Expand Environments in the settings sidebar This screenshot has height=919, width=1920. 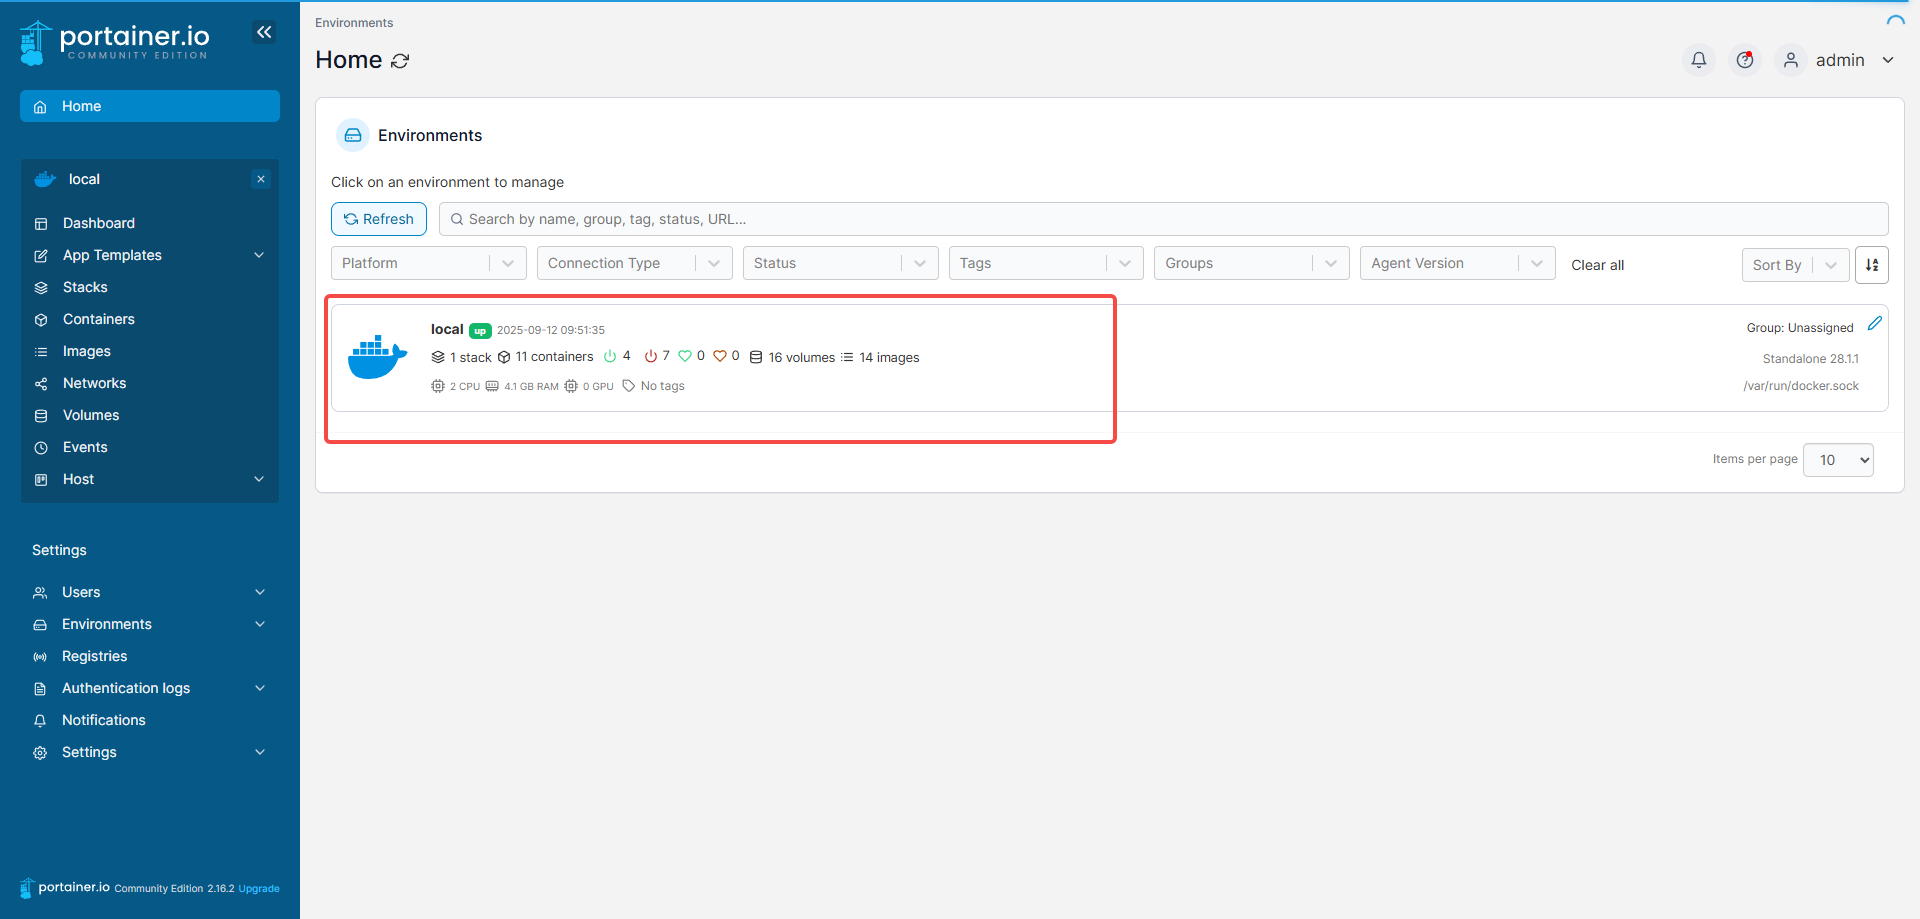pos(260,624)
